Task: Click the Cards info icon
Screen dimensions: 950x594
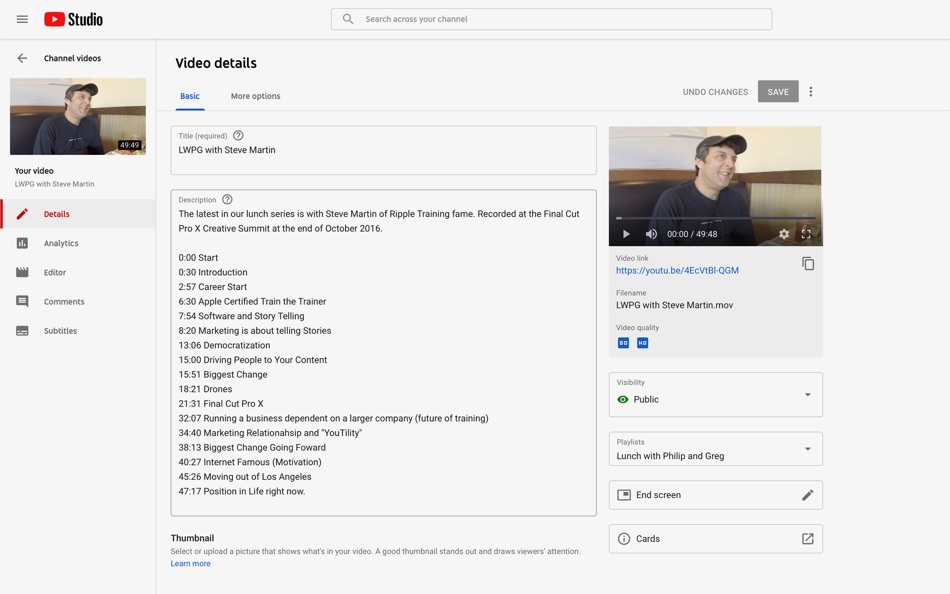Action: [x=623, y=539]
